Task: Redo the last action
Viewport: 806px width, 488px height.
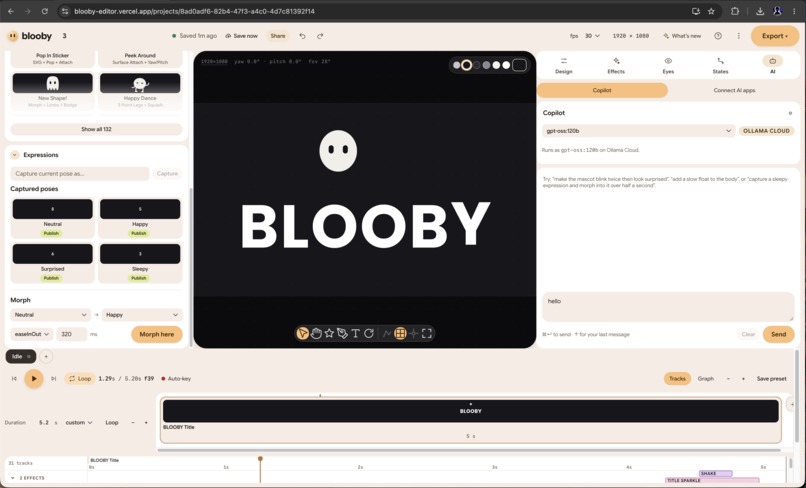Action: pos(320,36)
